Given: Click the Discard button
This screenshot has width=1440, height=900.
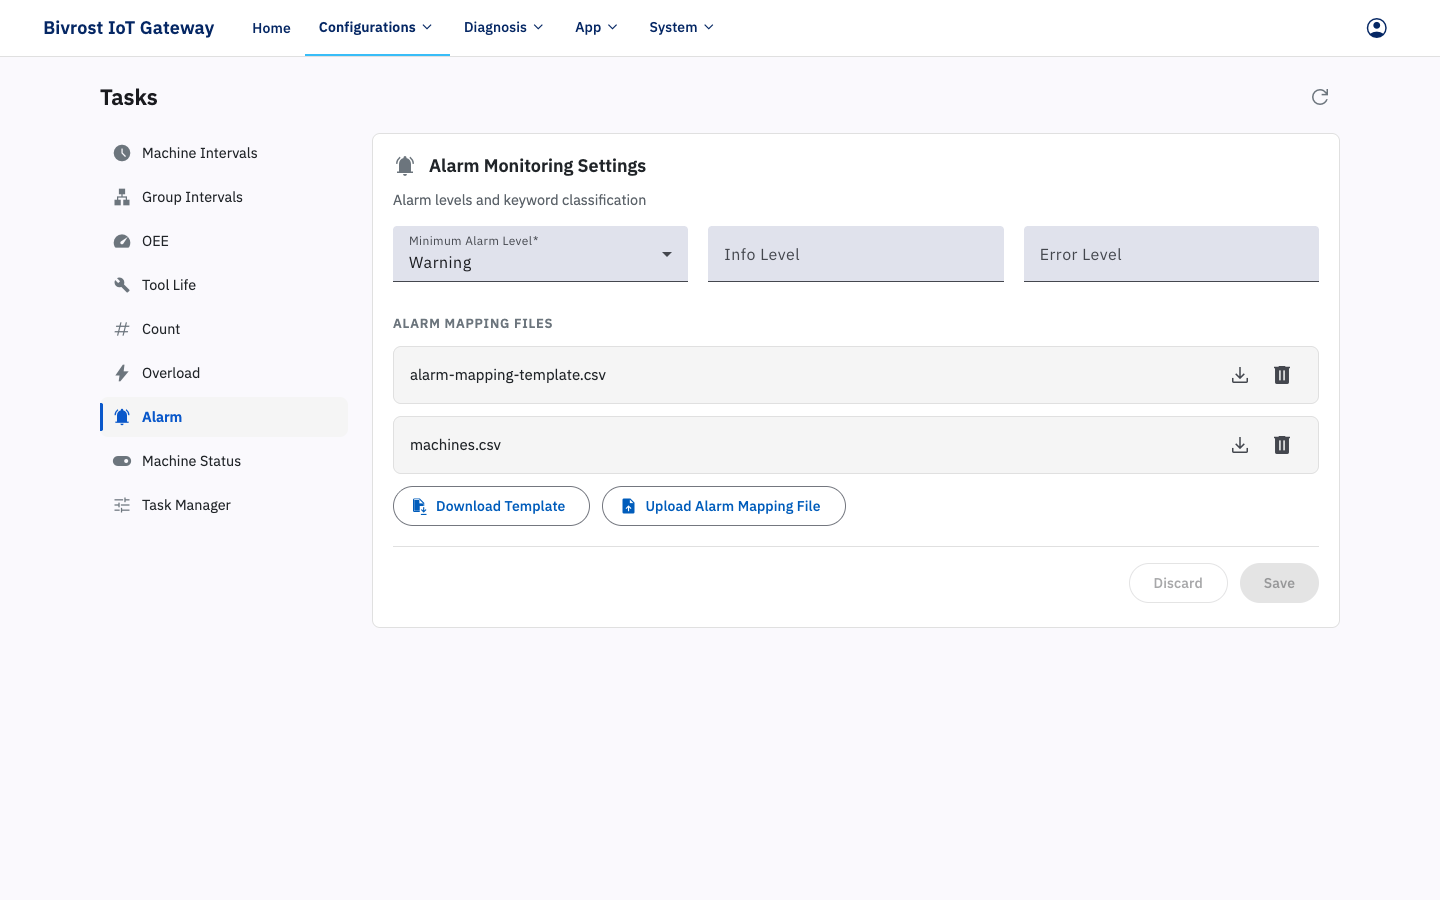Looking at the screenshot, I should click(1178, 583).
